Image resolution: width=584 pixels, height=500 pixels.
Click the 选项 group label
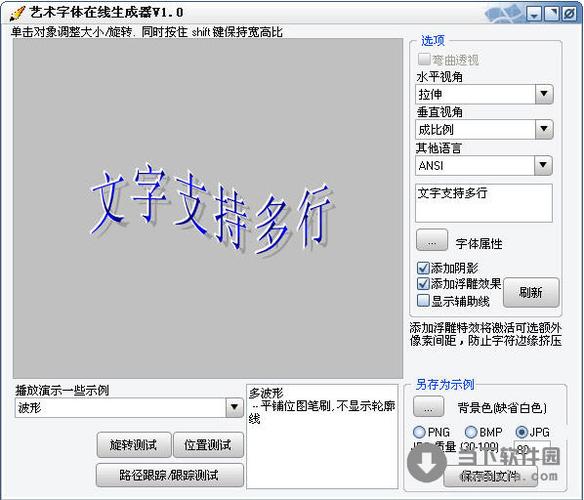(433, 40)
